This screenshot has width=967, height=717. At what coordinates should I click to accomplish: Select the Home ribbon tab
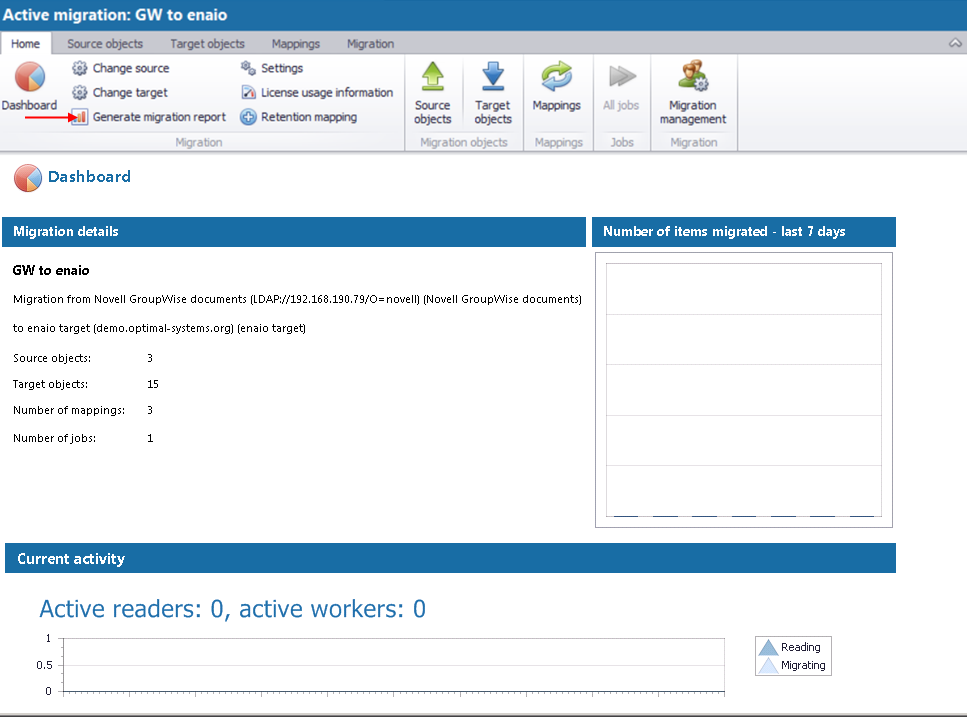point(26,44)
